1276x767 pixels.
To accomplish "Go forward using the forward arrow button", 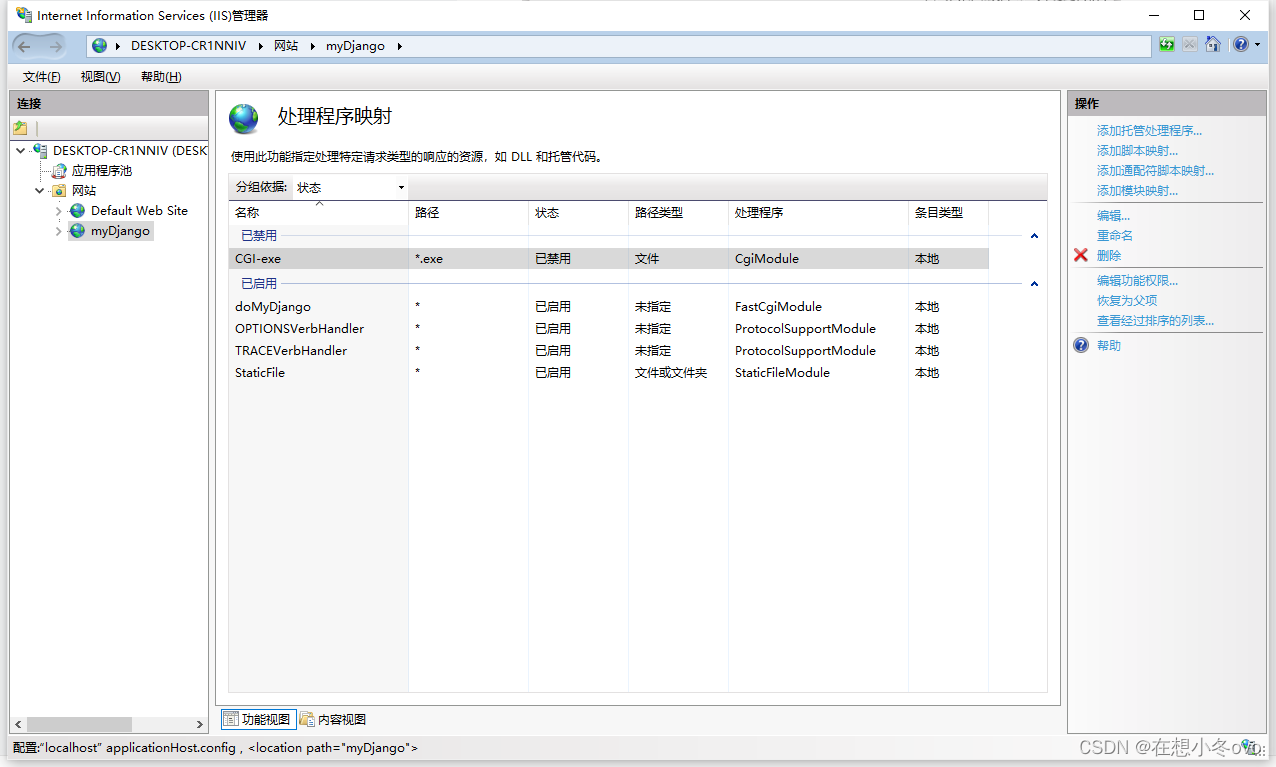I will coord(54,45).
